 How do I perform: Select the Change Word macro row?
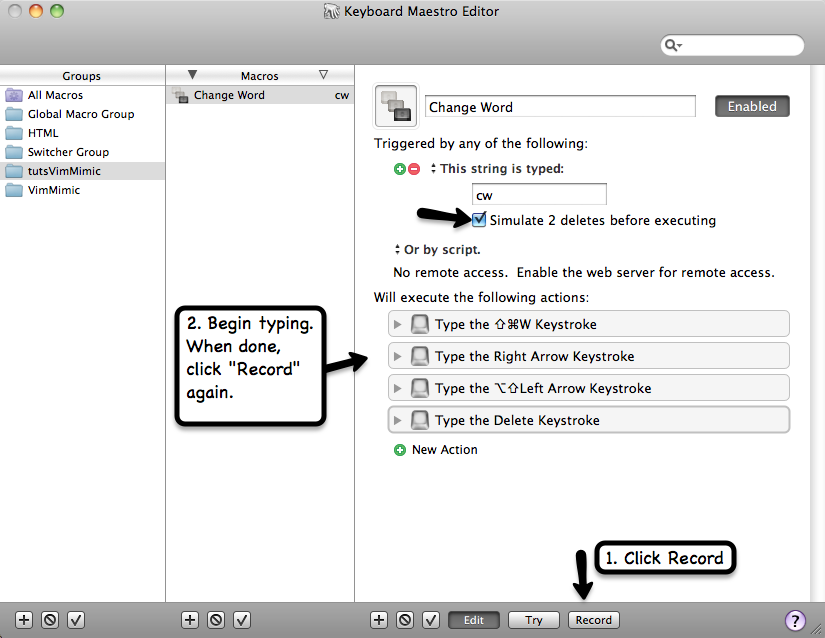(x=260, y=95)
